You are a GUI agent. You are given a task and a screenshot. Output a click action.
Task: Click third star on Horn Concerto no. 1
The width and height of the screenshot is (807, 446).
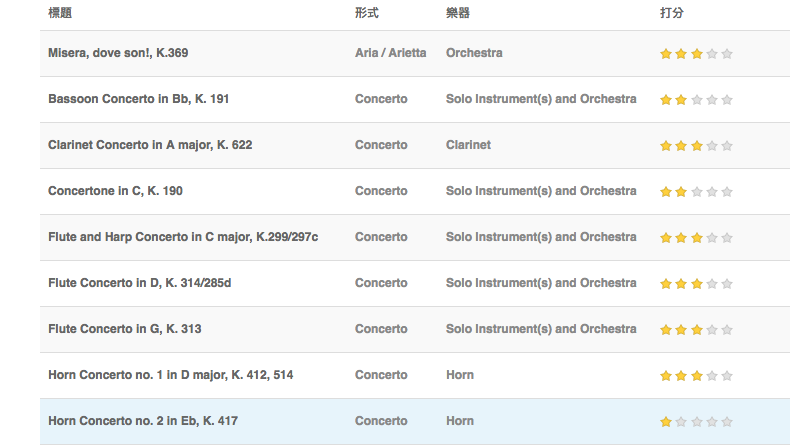[696, 376]
